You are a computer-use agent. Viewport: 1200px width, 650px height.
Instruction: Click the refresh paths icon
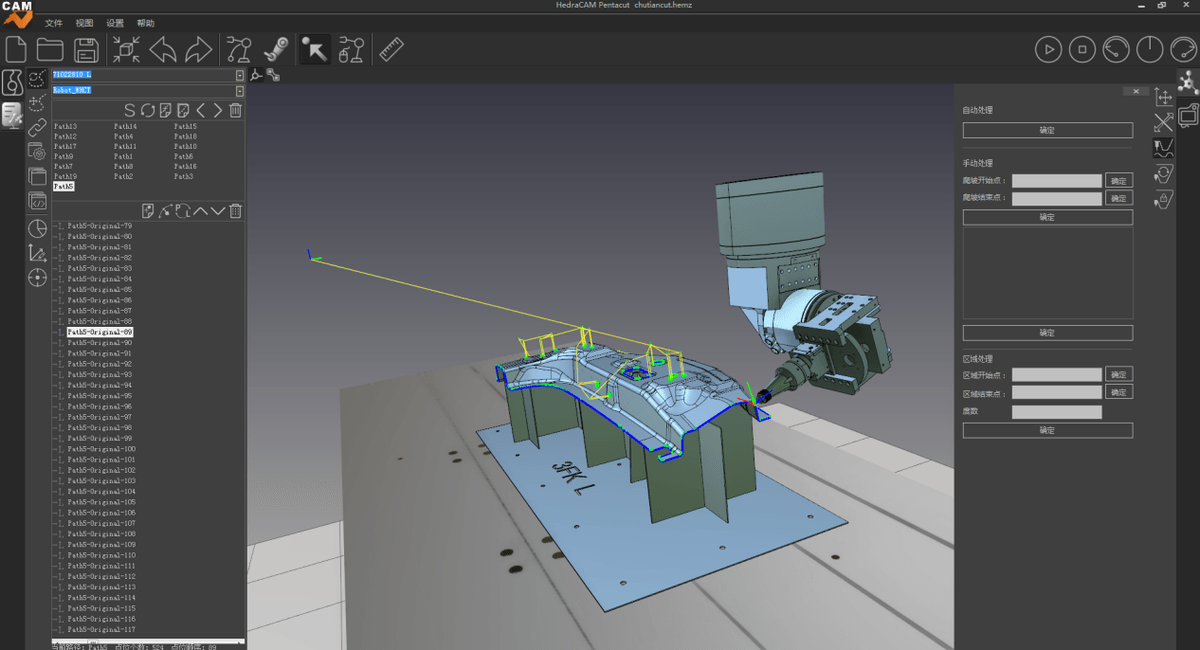(x=147, y=110)
